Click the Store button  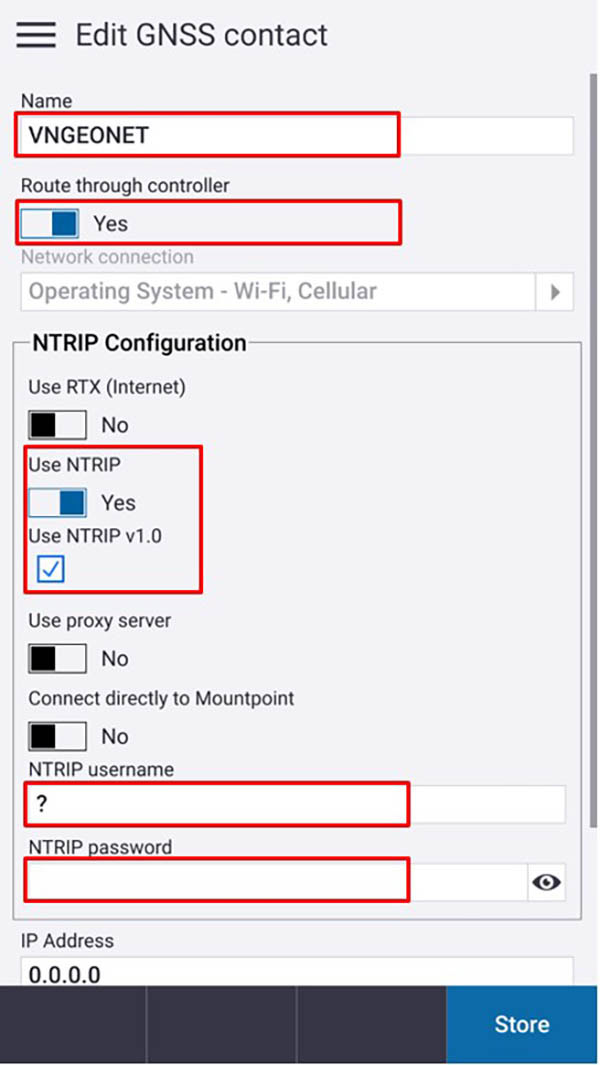pos(522,1024)
